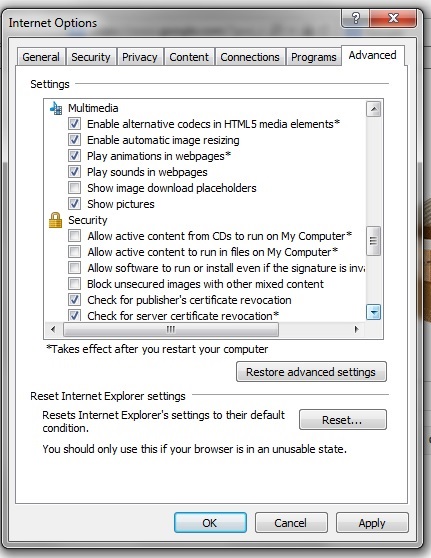Click the Reset... button
The width and height of the screenshot is (431, 558).
pyautogui.click(x=342, y=420)
